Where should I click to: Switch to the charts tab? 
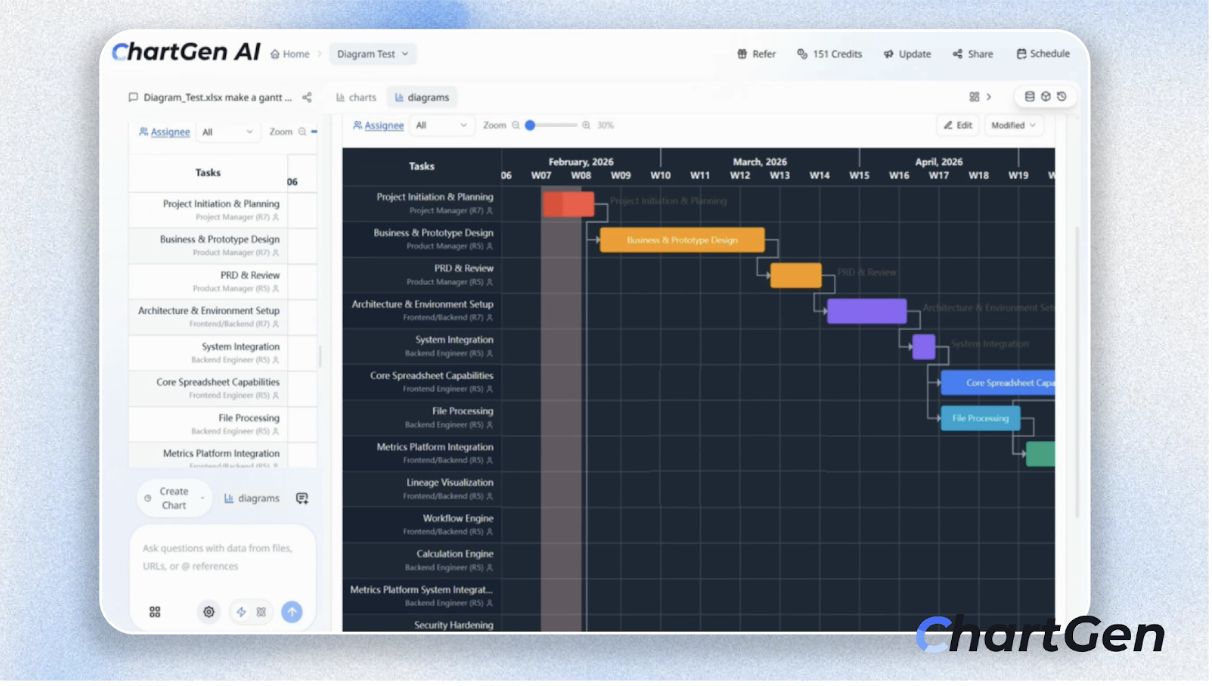356,98
